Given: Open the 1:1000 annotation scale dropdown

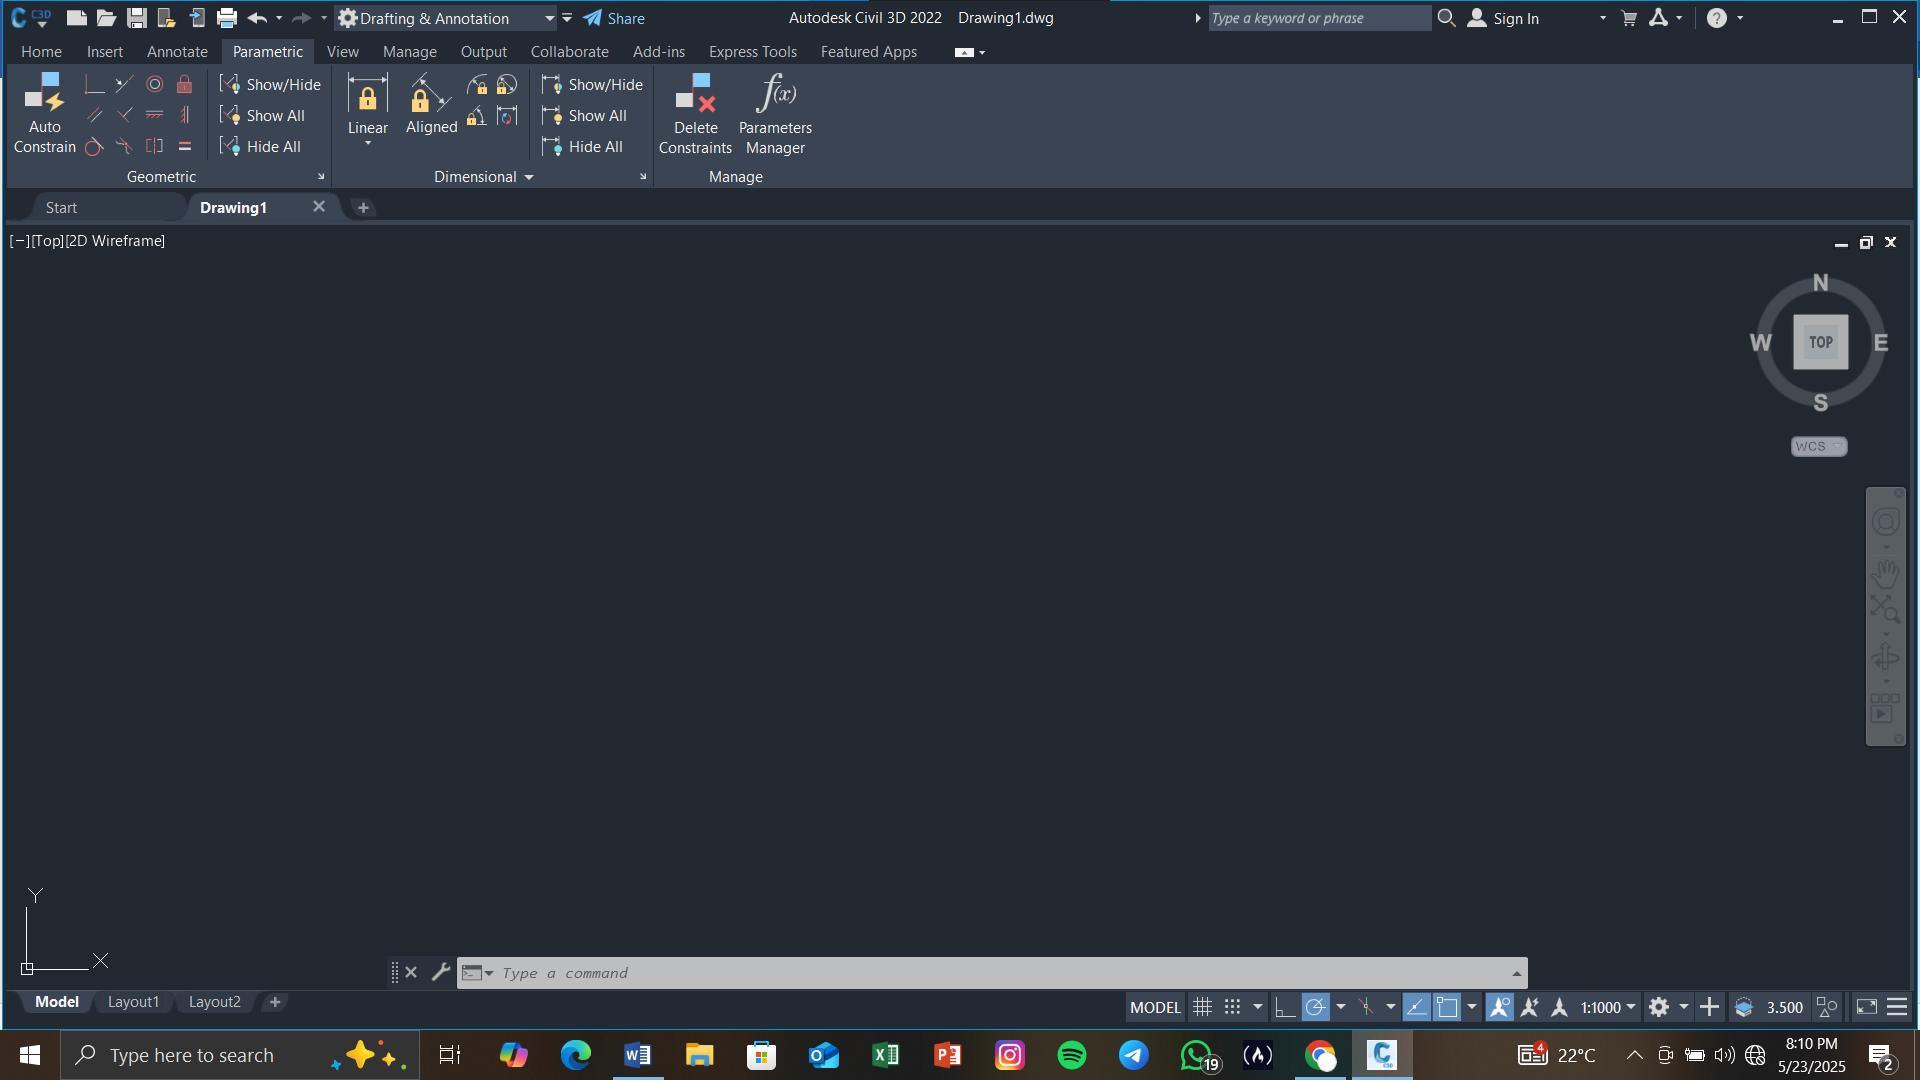Looking at the screenshot, I should (1608, 1007).
